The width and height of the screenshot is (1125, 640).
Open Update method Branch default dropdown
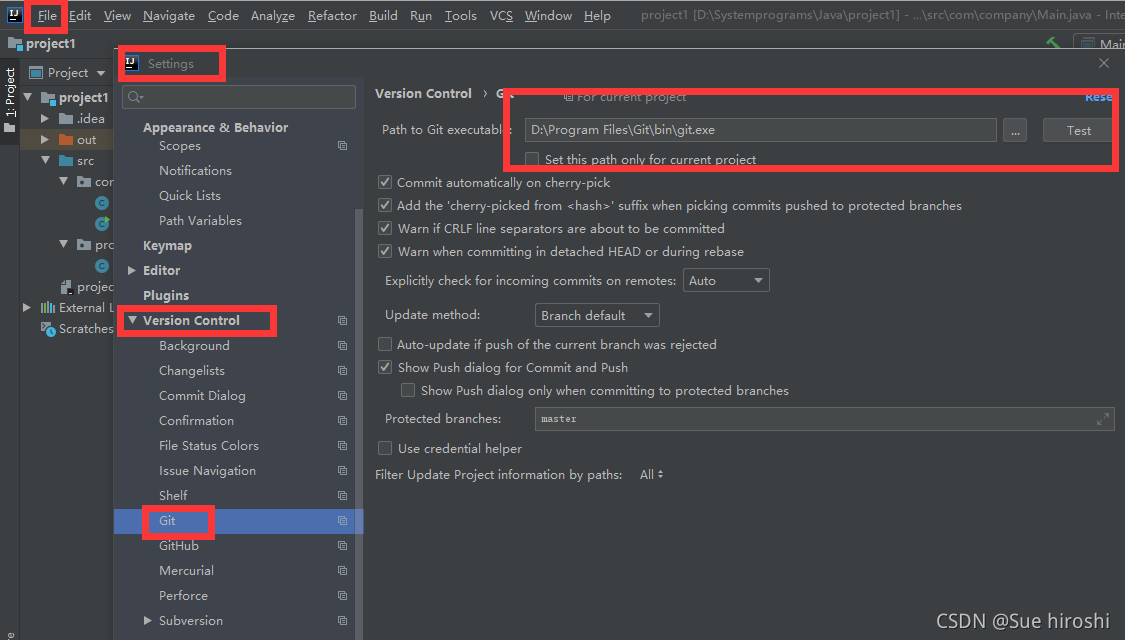597,315
